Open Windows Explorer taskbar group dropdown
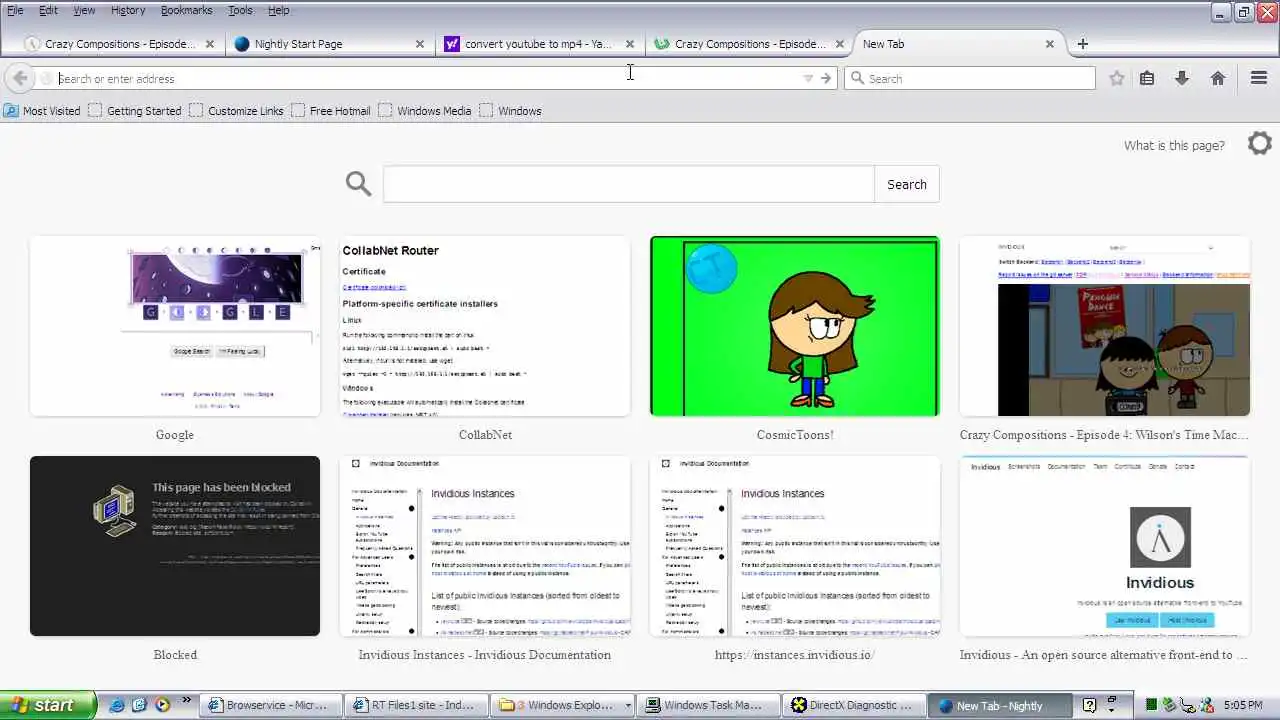 [x=628, y=705]
